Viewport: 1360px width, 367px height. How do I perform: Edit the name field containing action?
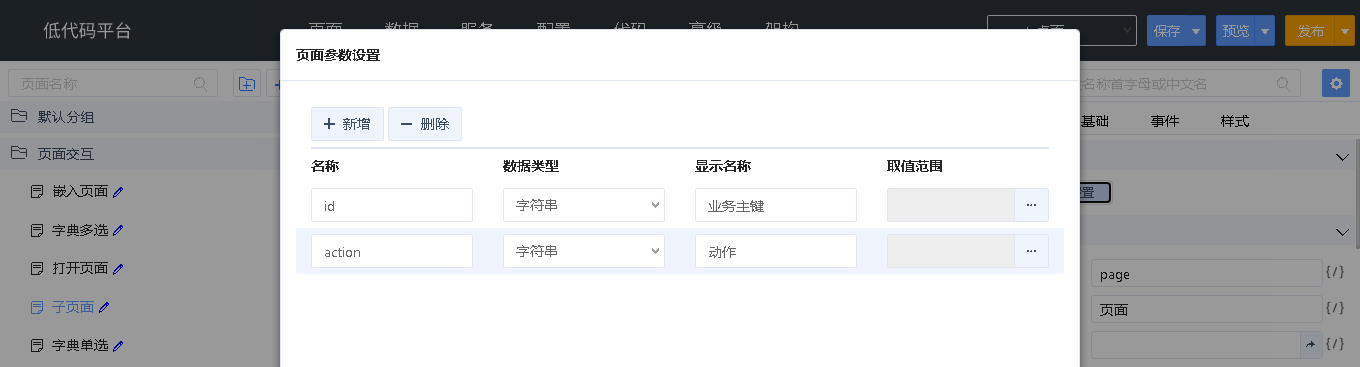click(x=392, y=252)
